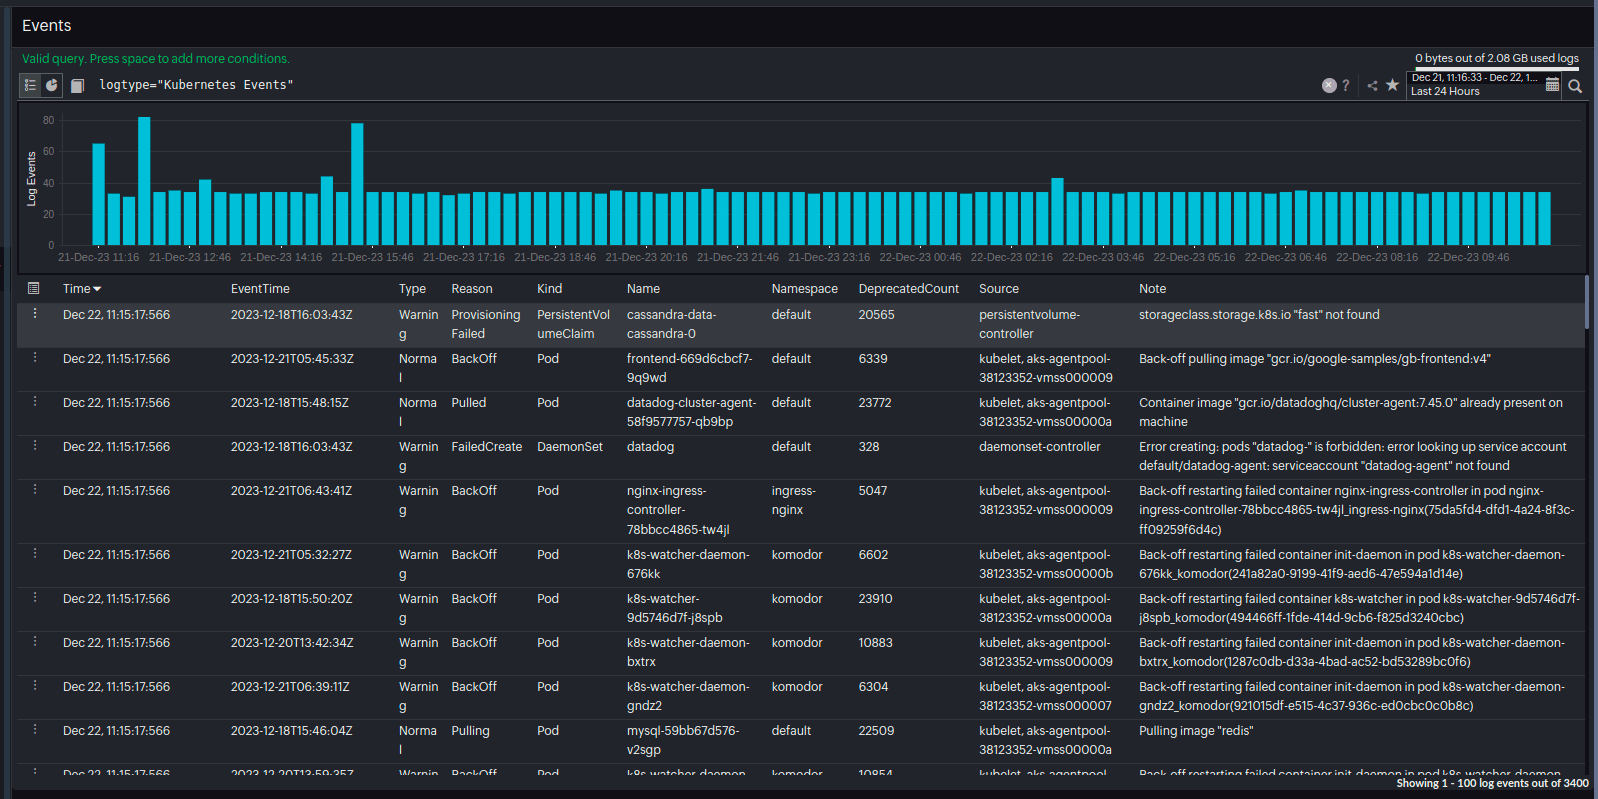Switch to the pie chart view
1598x799 pixels.
tap(52, 86)
